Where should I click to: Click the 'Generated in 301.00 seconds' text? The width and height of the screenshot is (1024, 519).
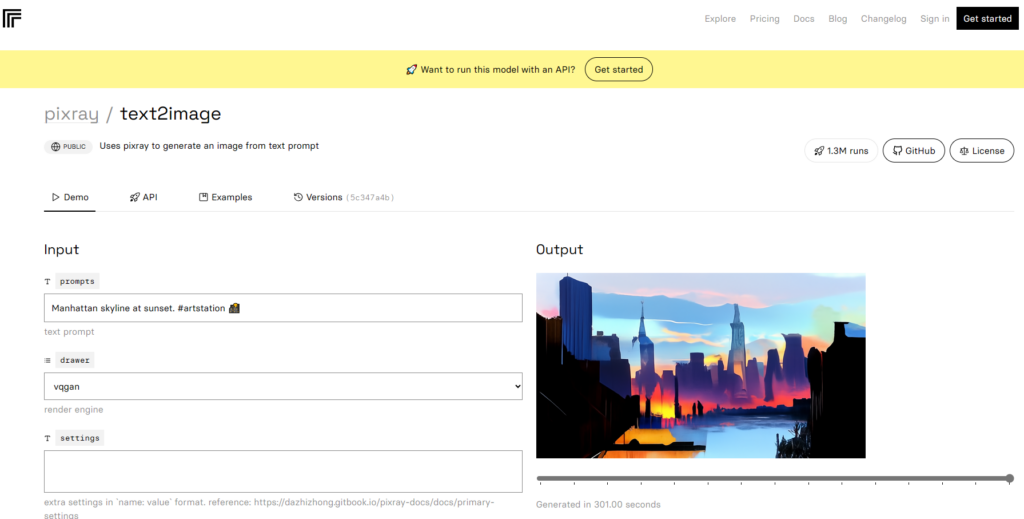[598, 505]
